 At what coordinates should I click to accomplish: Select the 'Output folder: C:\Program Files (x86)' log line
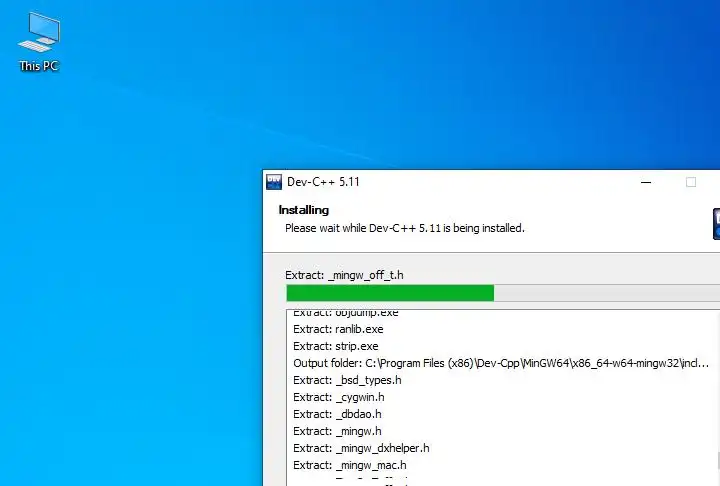tap(501, 363)
